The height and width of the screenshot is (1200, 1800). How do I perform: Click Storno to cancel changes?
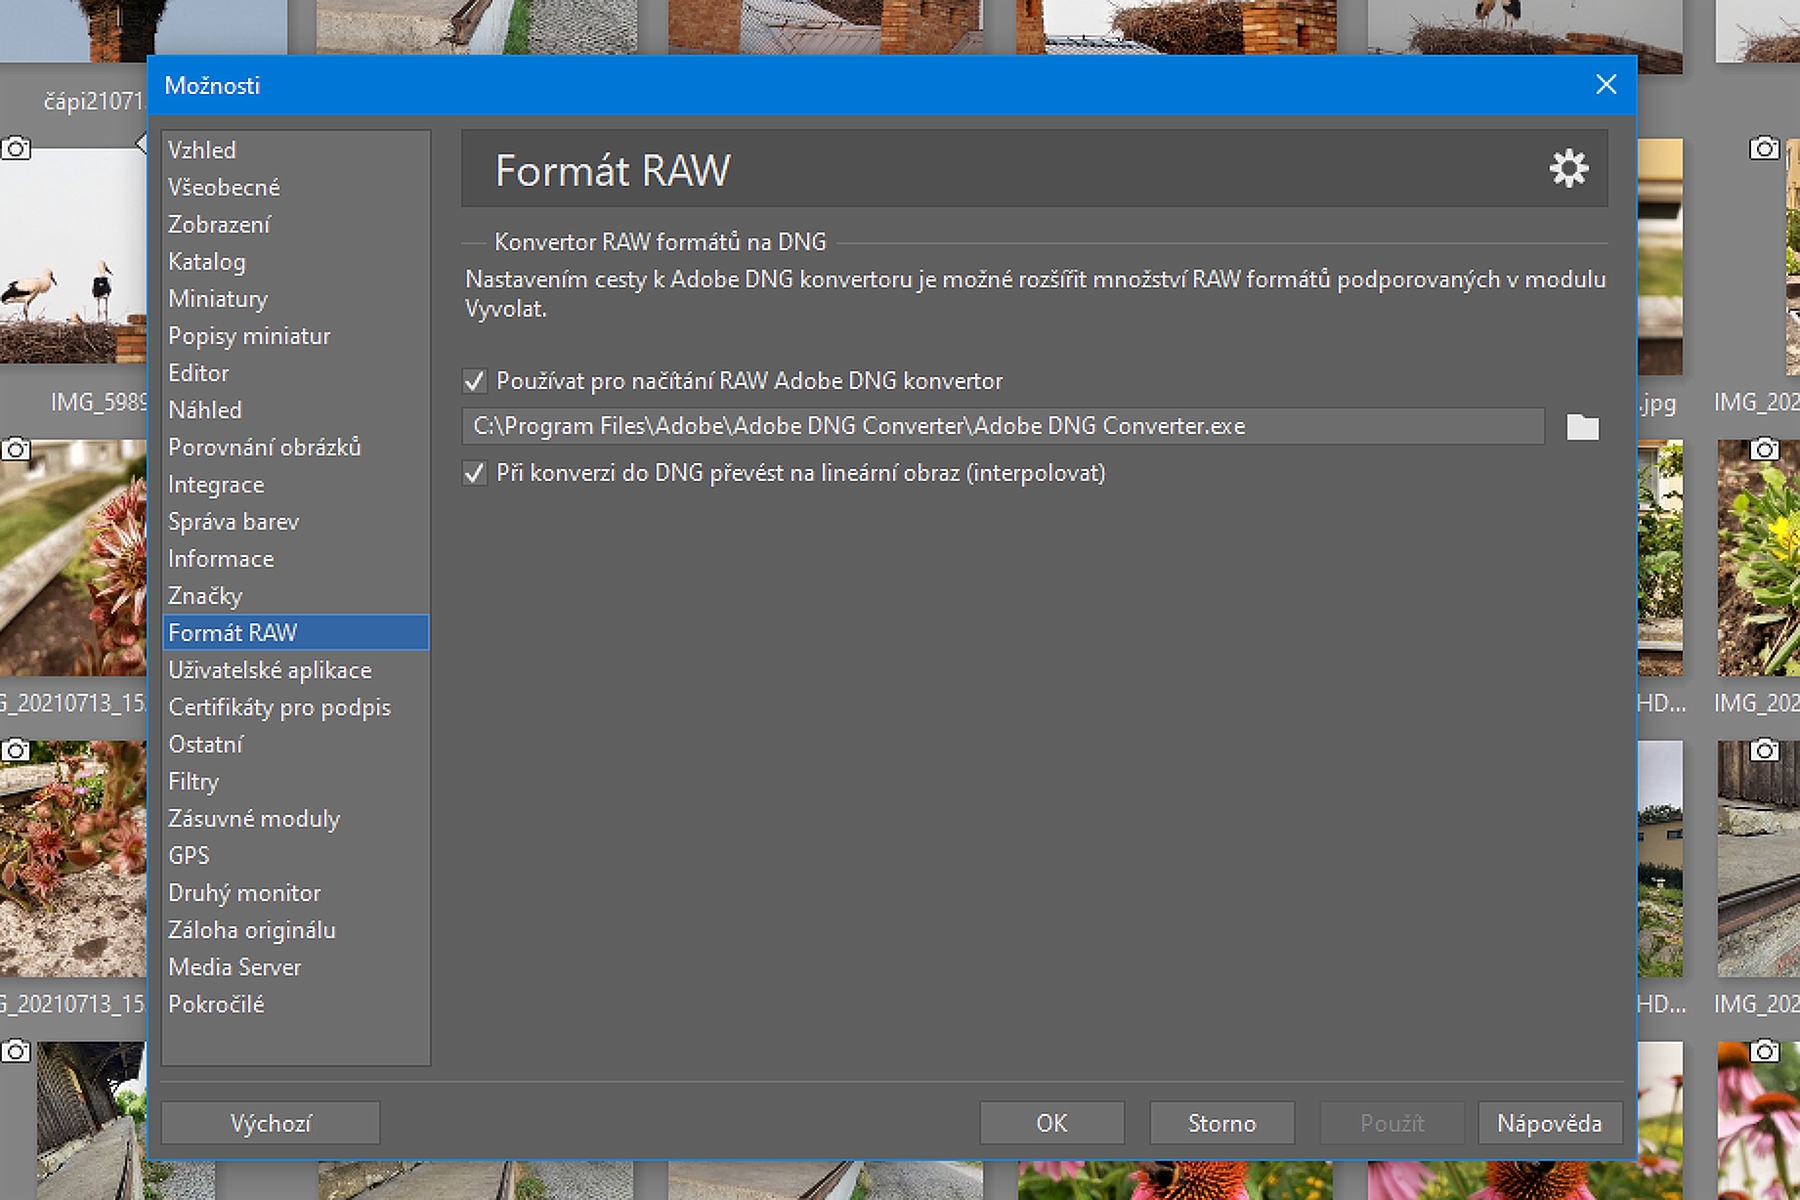pos(1221,1123)
